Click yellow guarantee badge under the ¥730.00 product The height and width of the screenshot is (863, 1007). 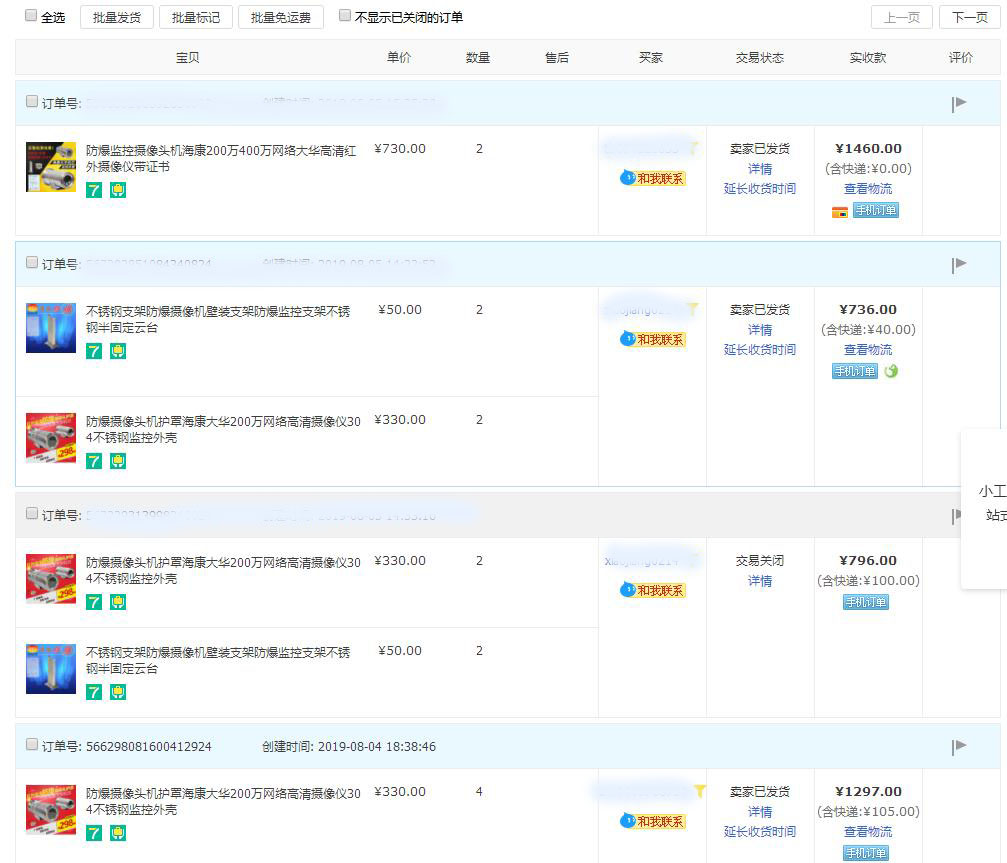point(118,189)
